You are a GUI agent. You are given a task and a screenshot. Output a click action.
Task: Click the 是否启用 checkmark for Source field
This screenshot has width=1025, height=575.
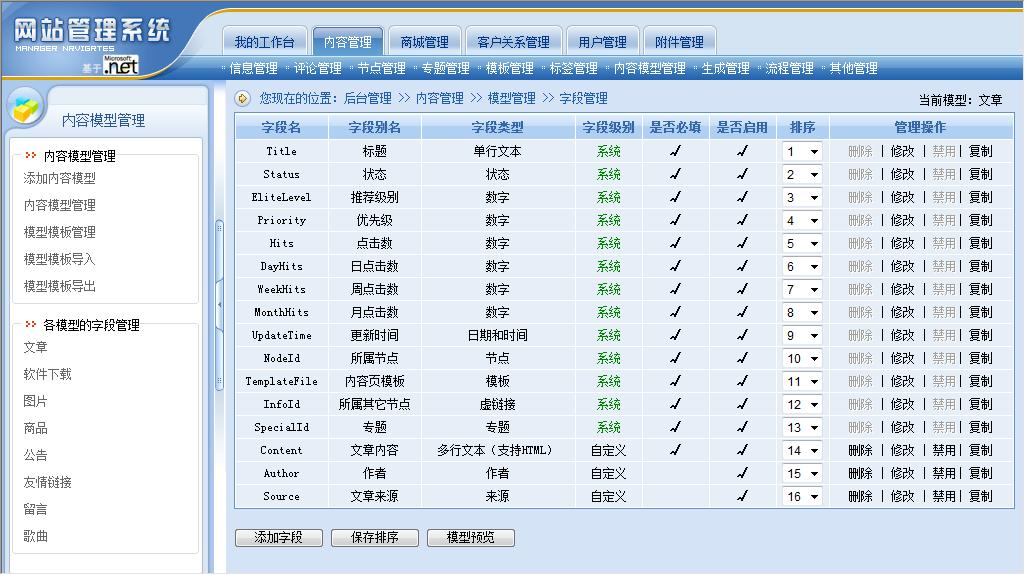tap(742, 496)
